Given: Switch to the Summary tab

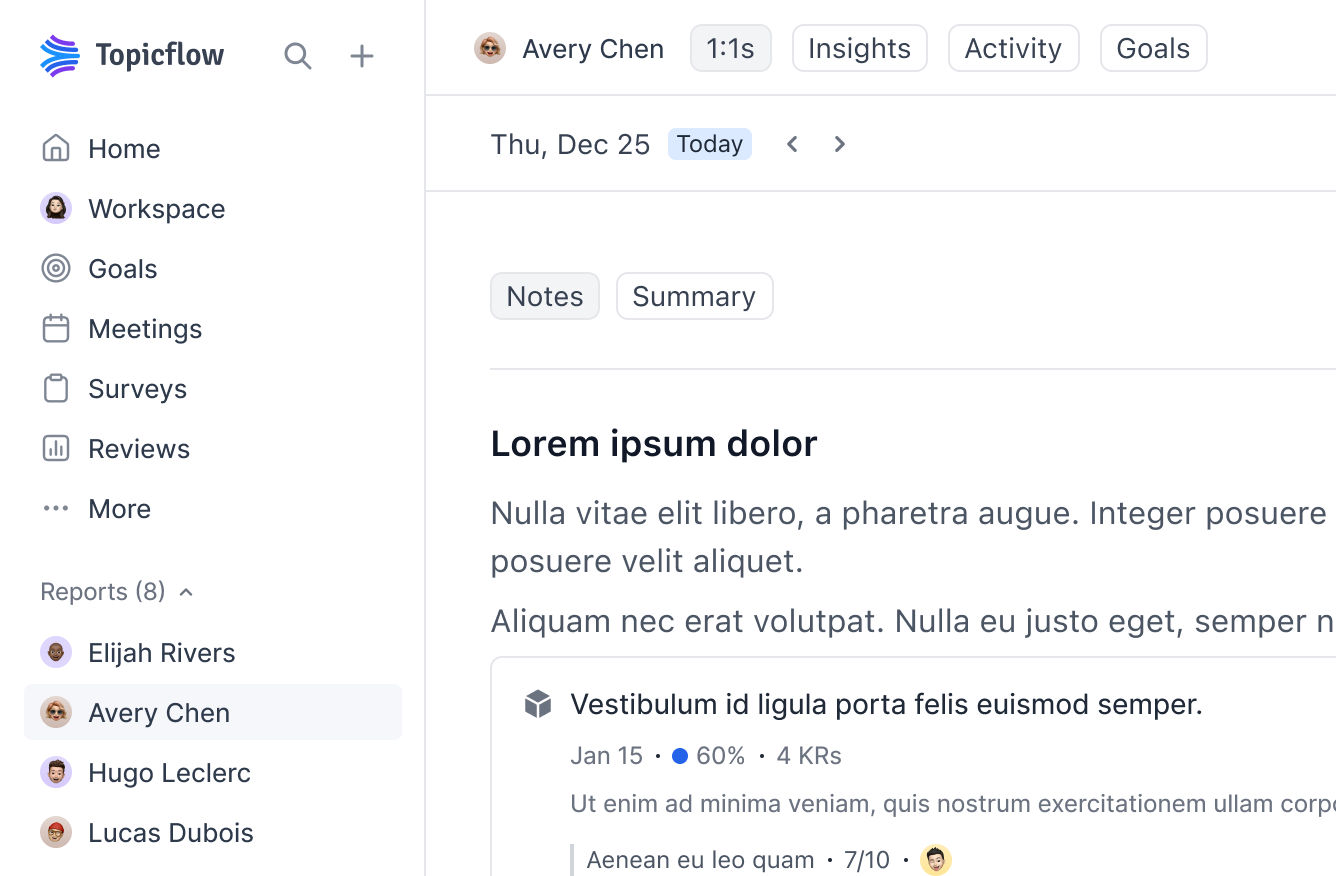Looking at the screenshot, I should click(694, 296).
